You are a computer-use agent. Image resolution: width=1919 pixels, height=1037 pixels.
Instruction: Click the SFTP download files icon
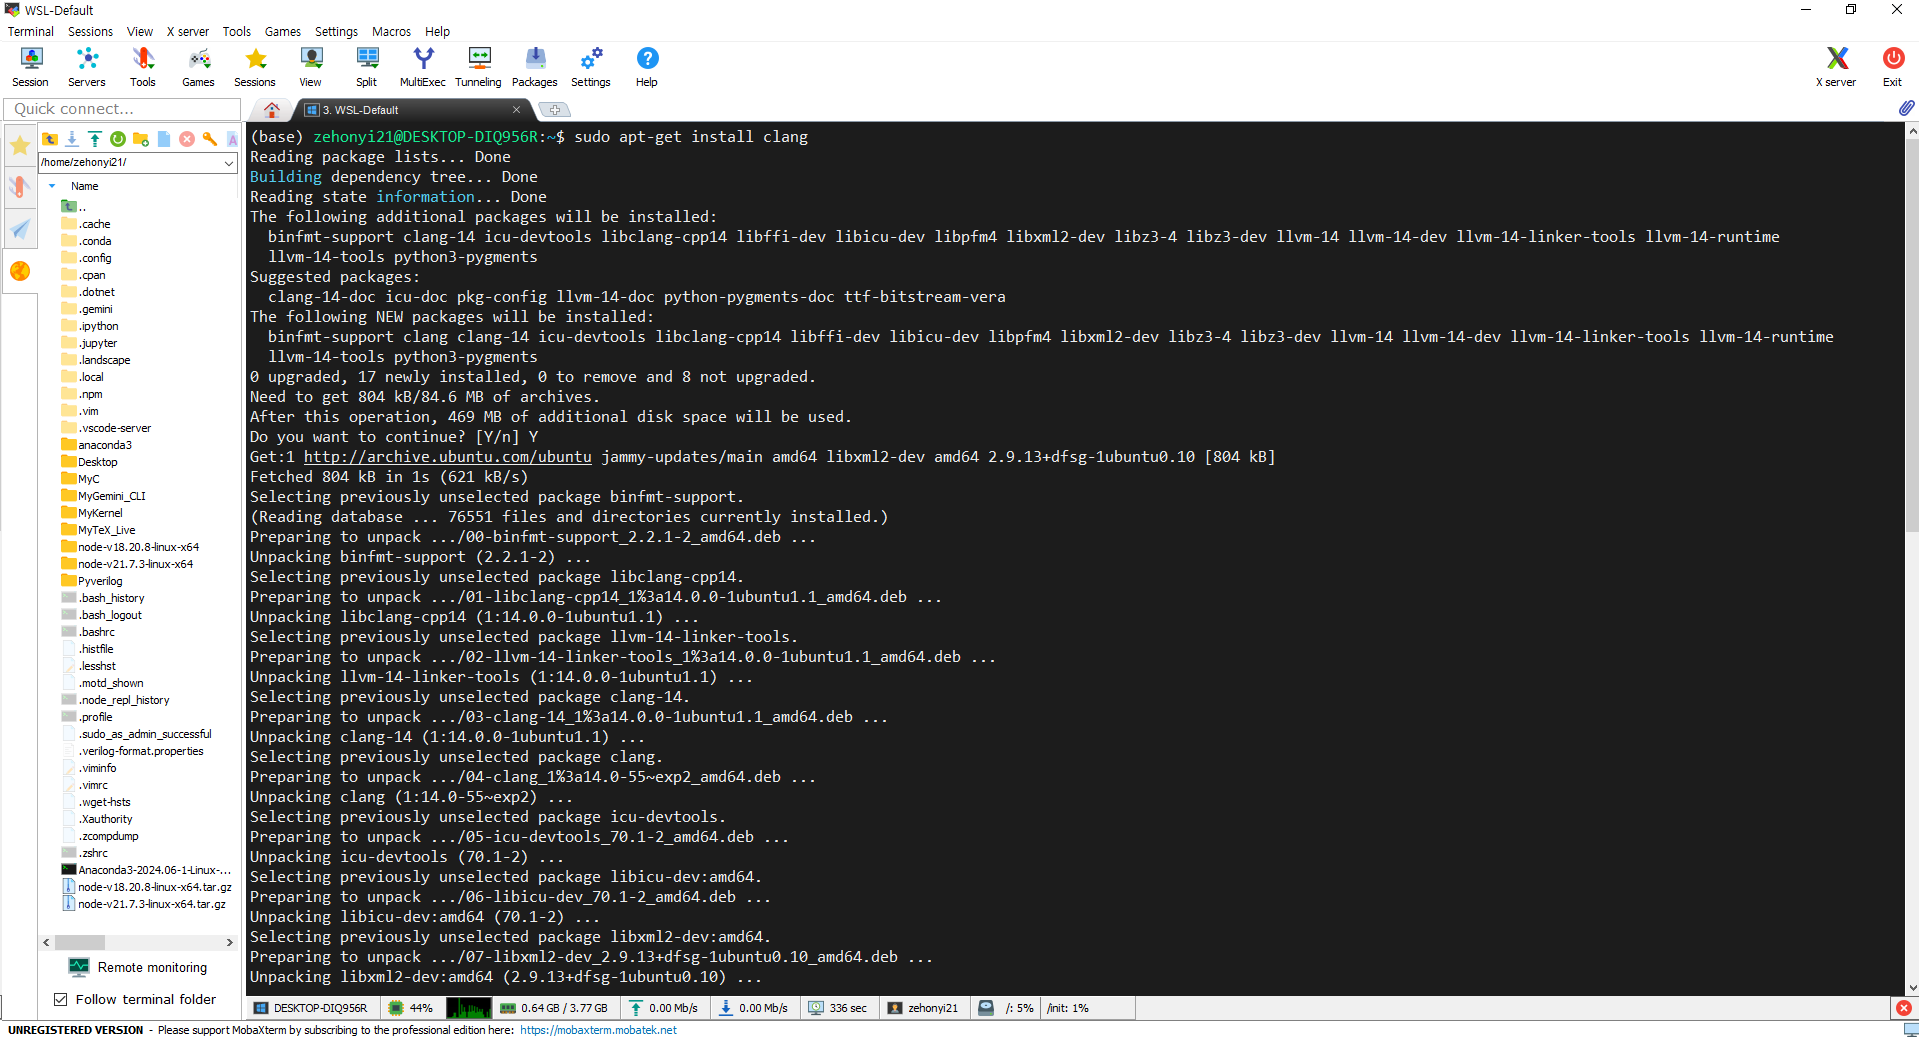[72, 139]
